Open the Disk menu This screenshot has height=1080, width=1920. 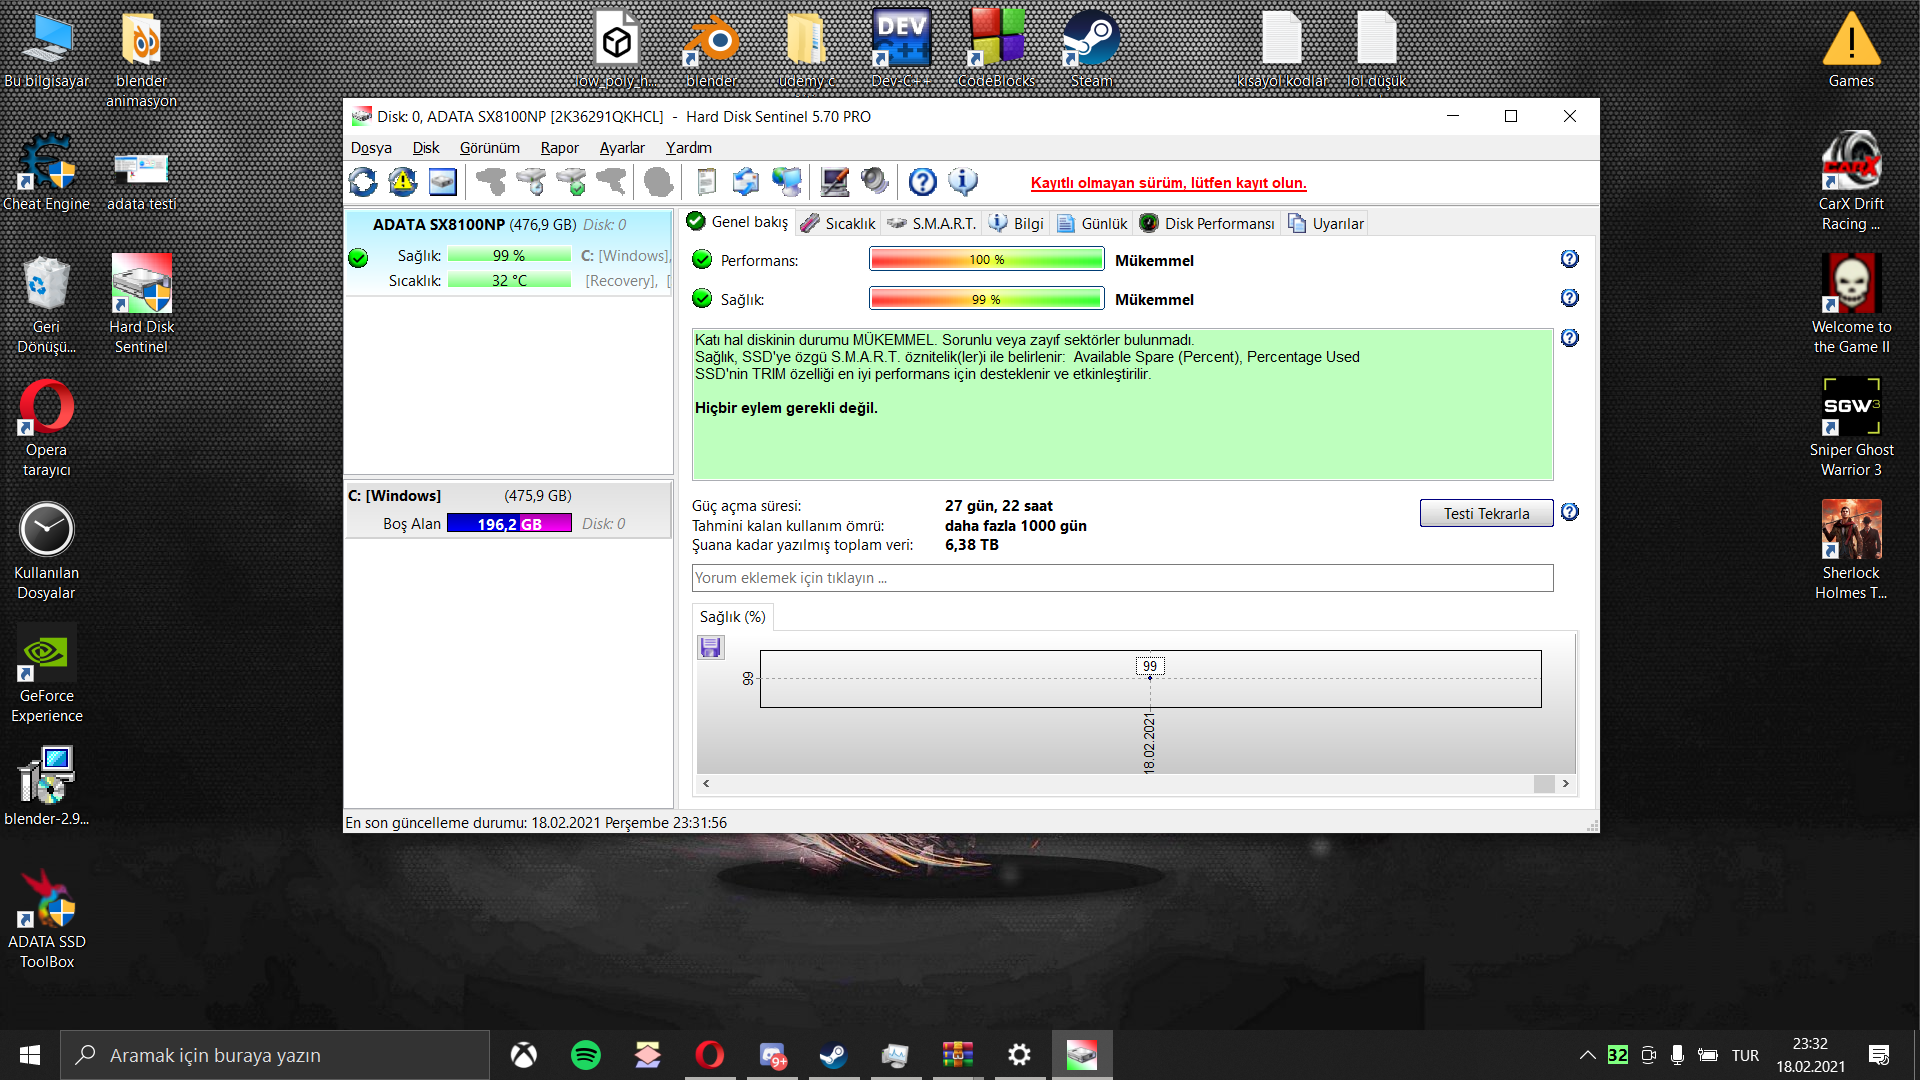tap(425, 148)
